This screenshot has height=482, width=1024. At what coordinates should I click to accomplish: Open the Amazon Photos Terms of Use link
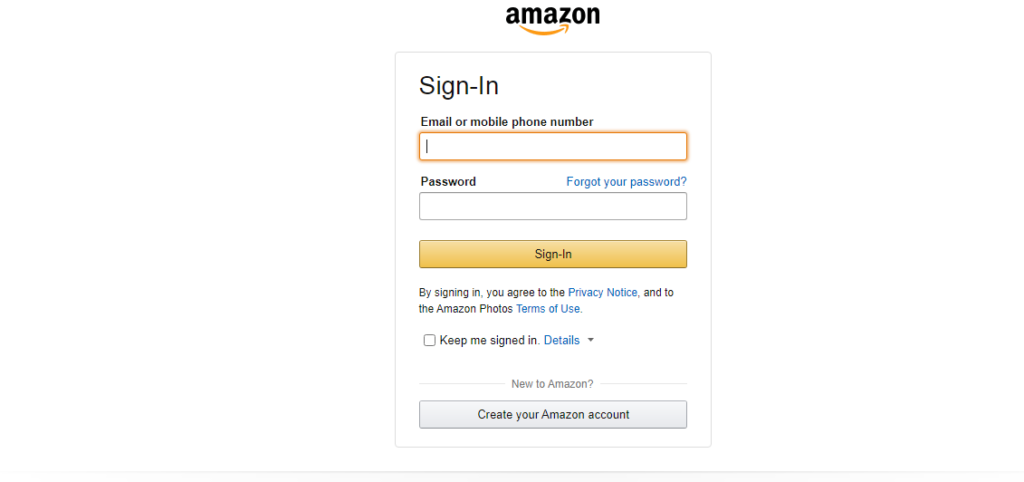pyautogui.click(x=549, y=309)
